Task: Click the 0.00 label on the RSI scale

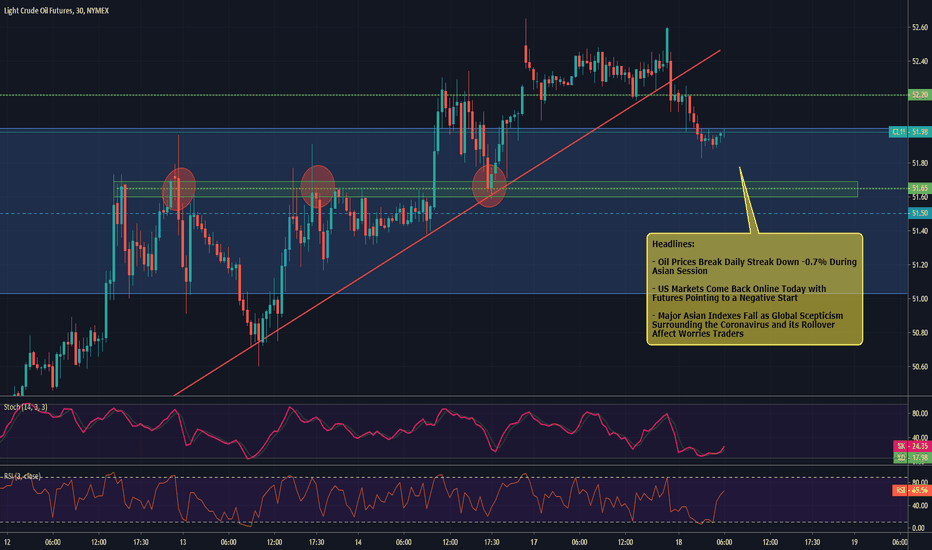Action: click(x=918, y=528)
